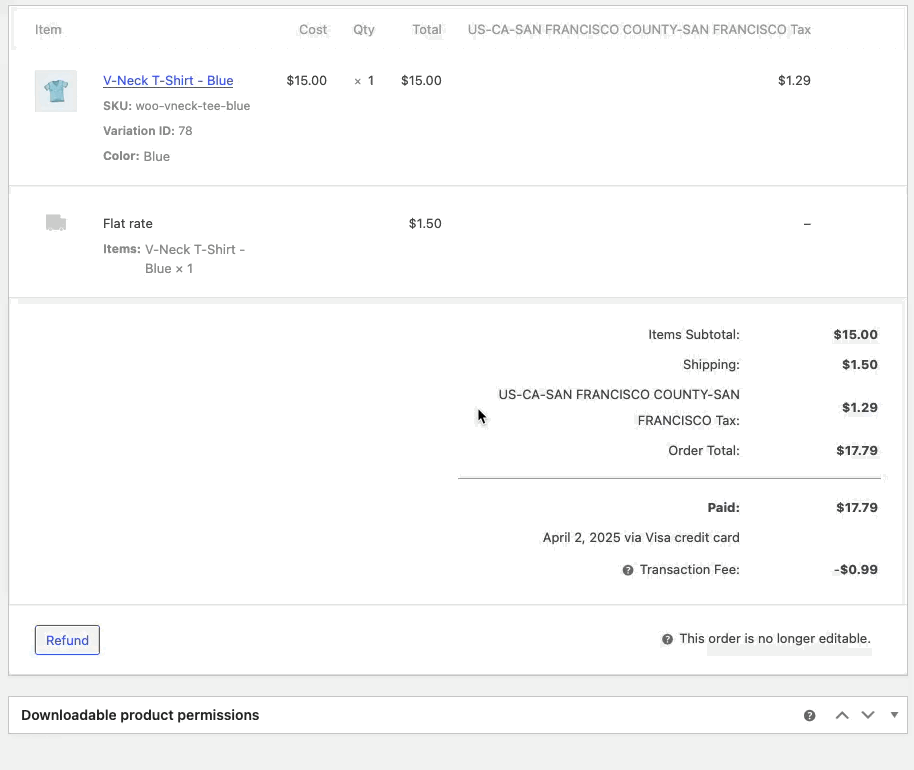Click the San Francisco Tax column header

coord(639,29)
